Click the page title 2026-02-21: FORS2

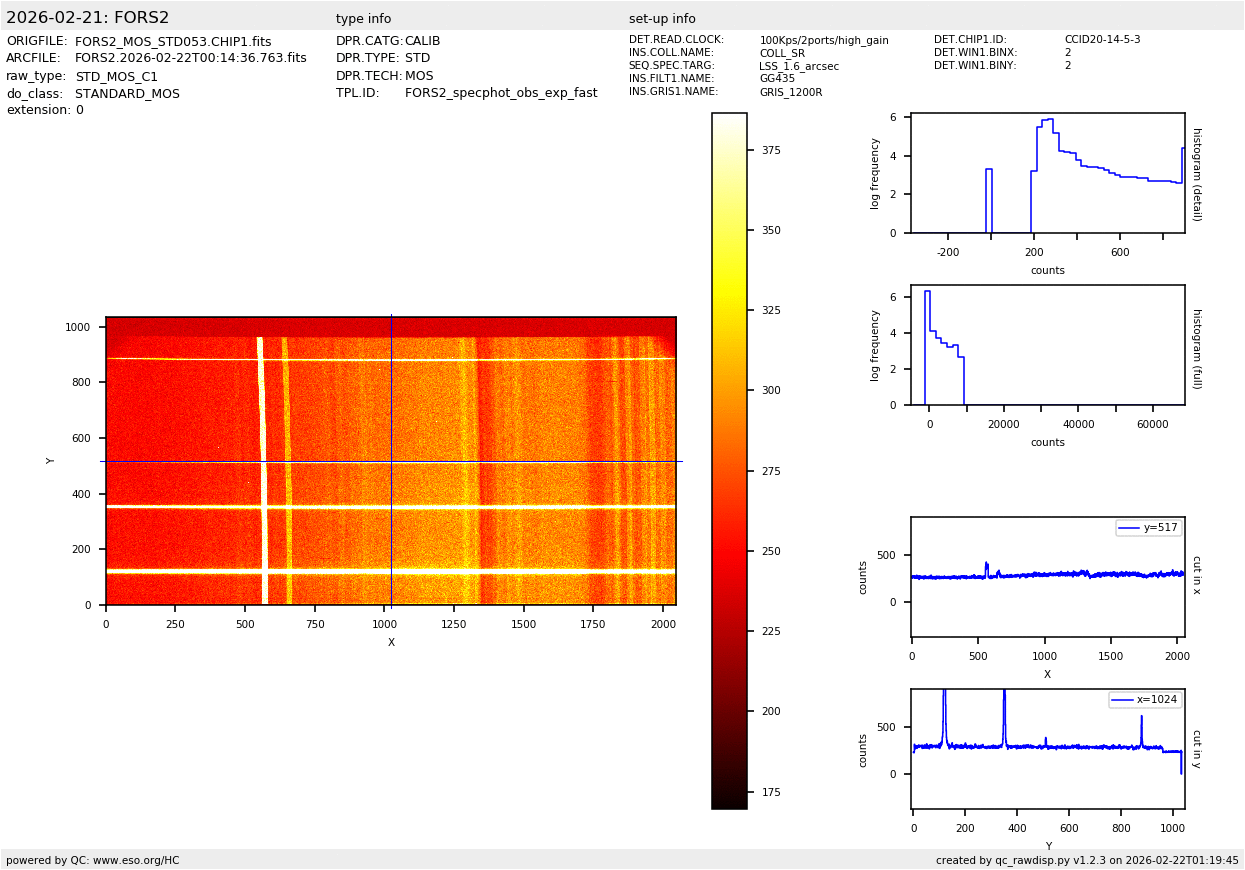(88, 18)
